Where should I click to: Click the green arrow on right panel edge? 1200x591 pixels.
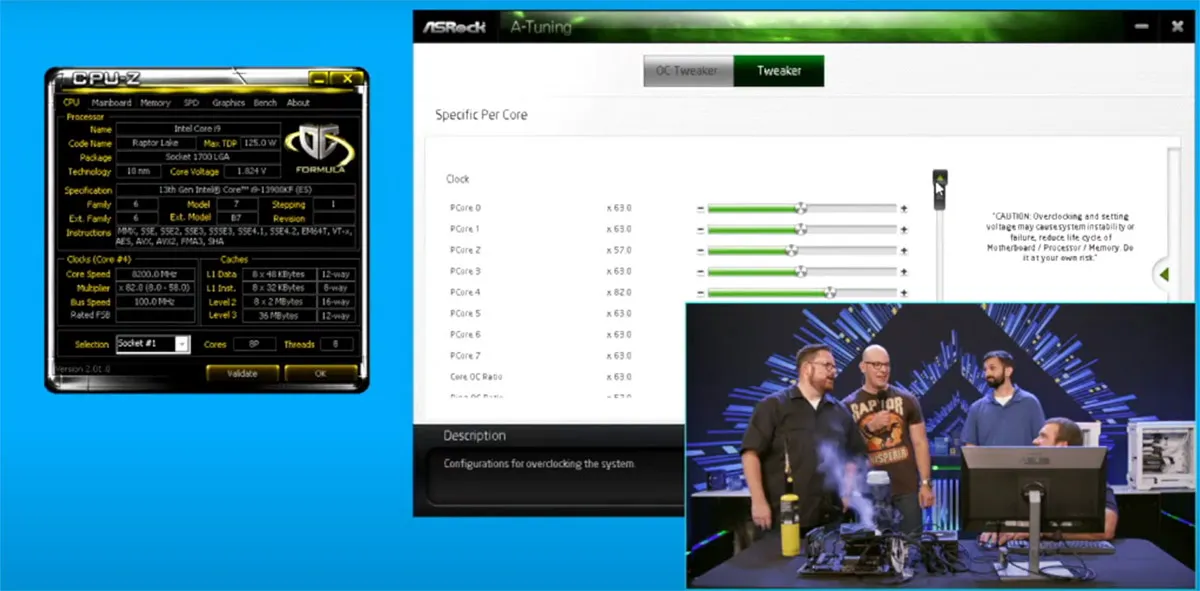(1163, 273)
